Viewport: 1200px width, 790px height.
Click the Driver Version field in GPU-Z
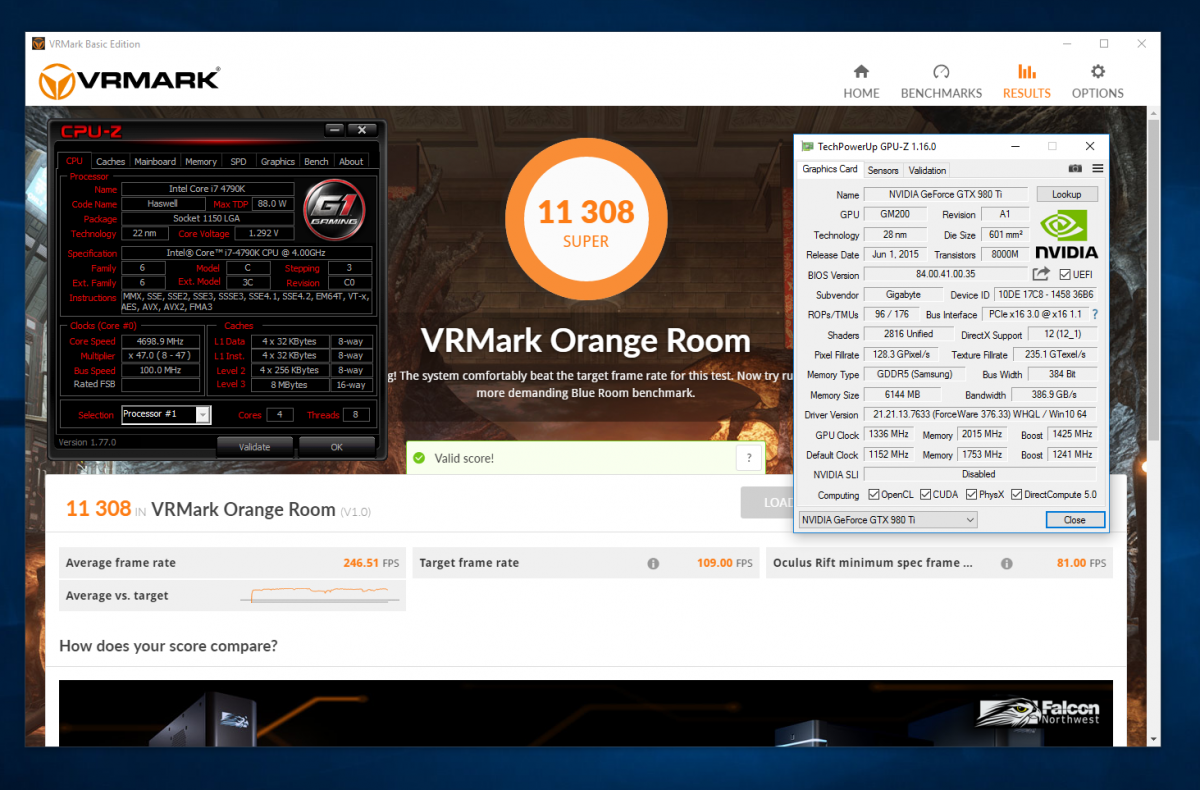click(980, 414)
